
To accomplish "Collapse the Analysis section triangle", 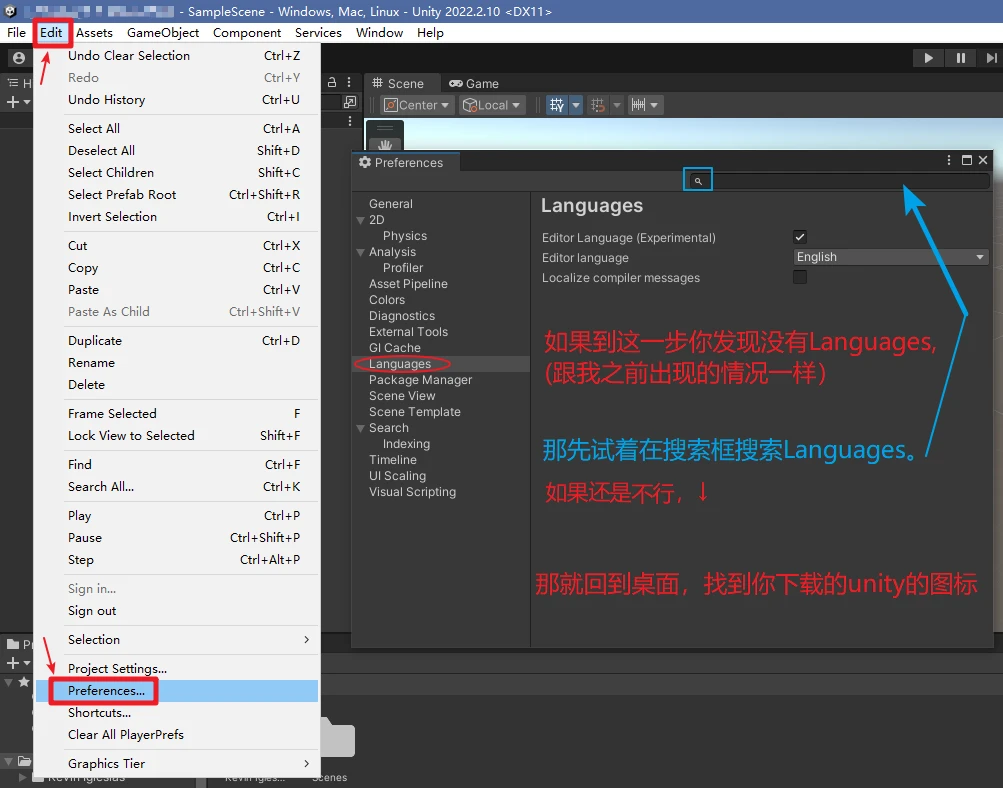I will click(x=361, y=252).
